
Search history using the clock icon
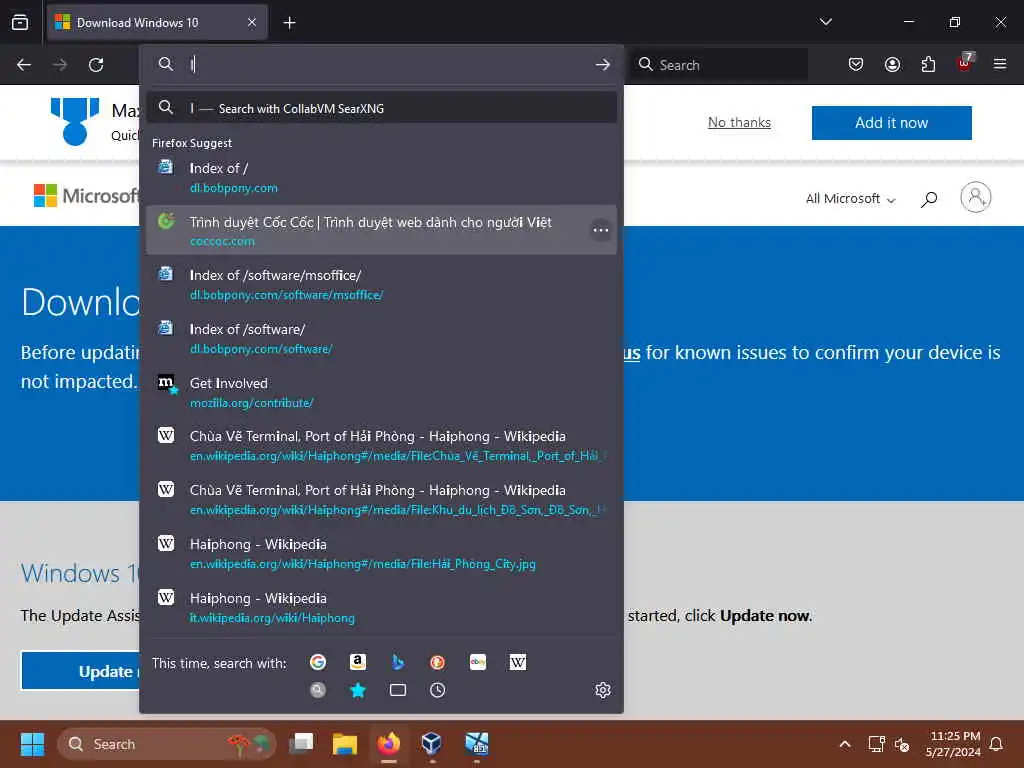(x=438, y=690)
